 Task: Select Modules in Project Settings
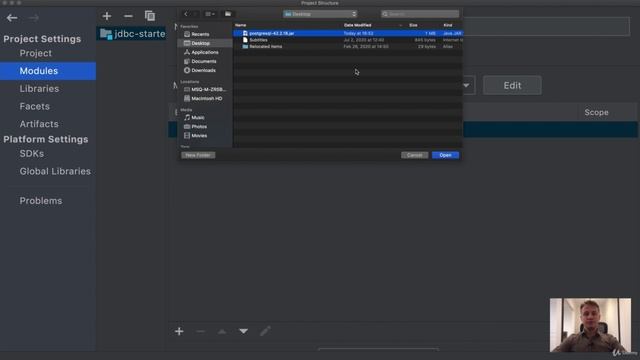(48, 71)
